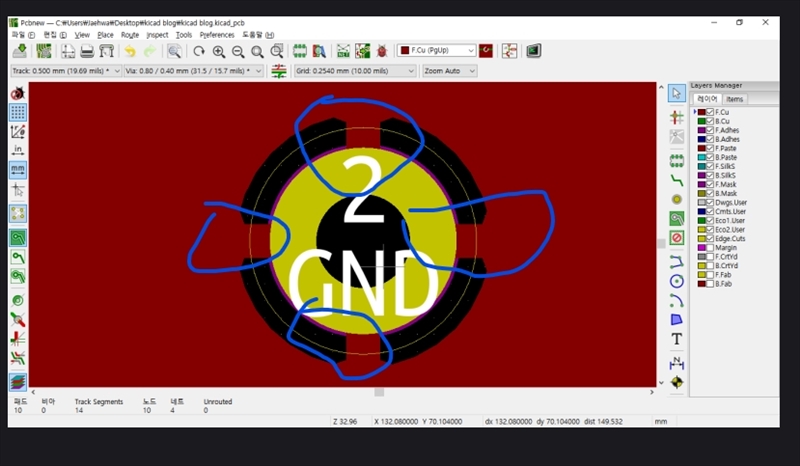Select the Route tracks tool
The height and width of the screenshot is (466, 800).
(x=677, y=178)
